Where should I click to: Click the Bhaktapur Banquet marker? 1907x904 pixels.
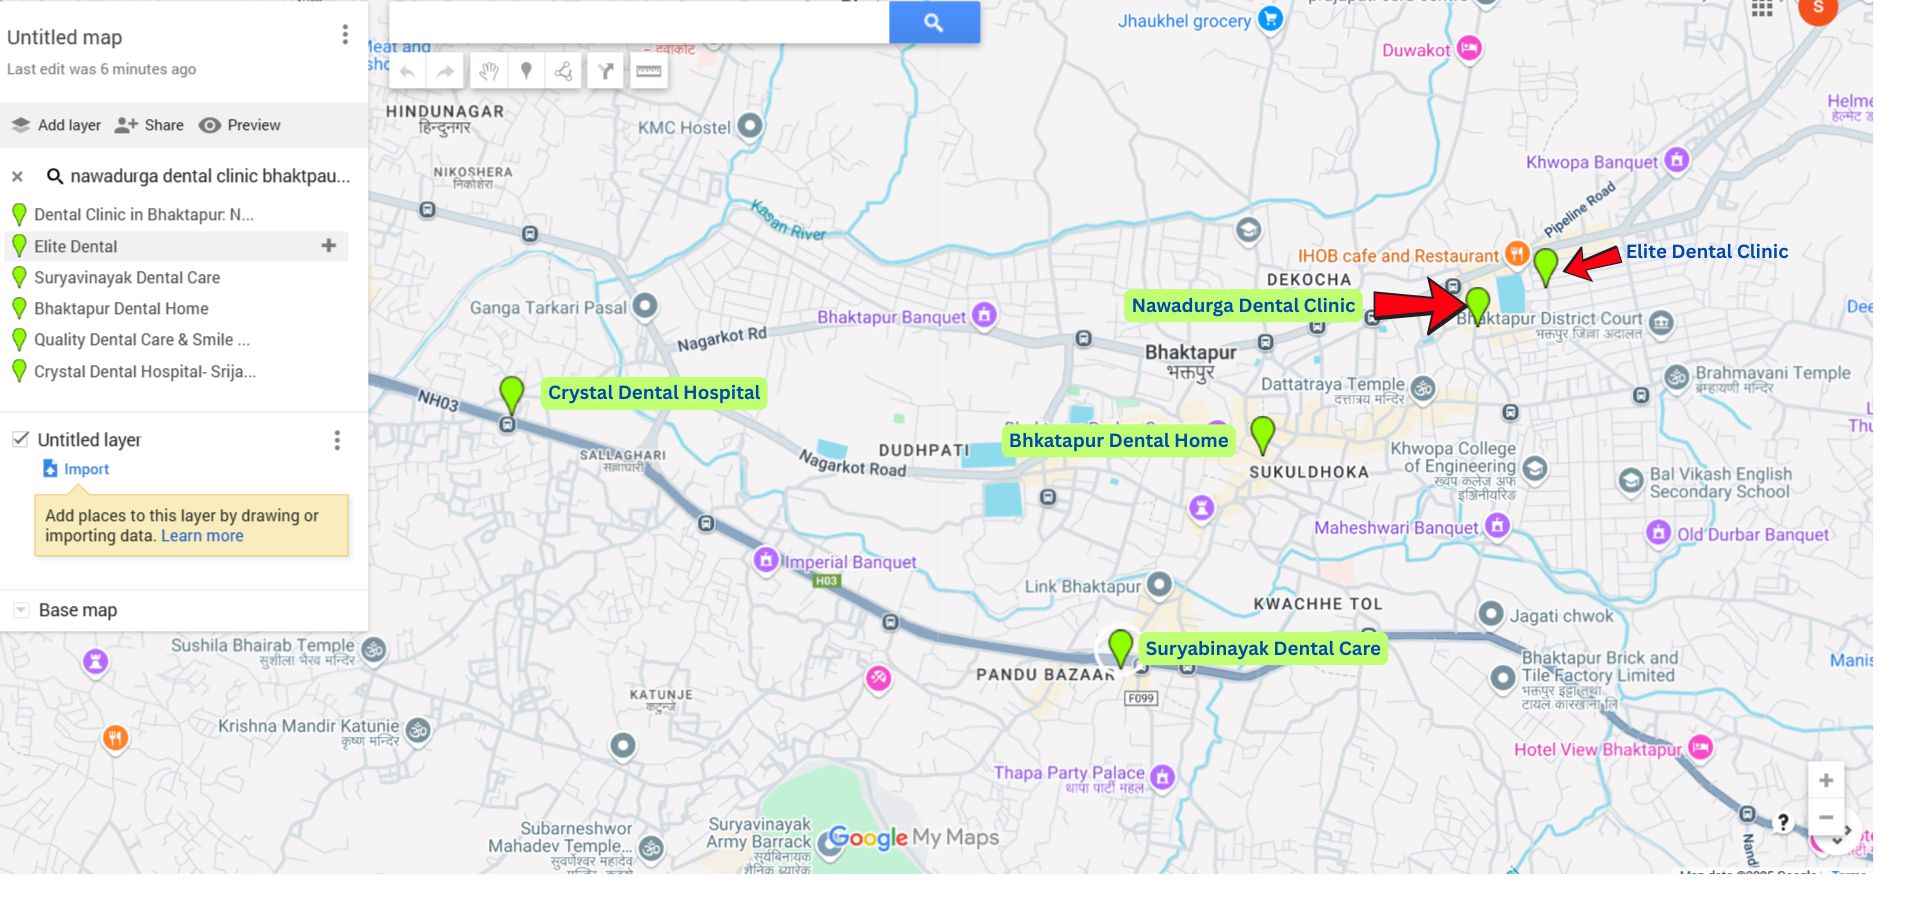pos(985,316)
